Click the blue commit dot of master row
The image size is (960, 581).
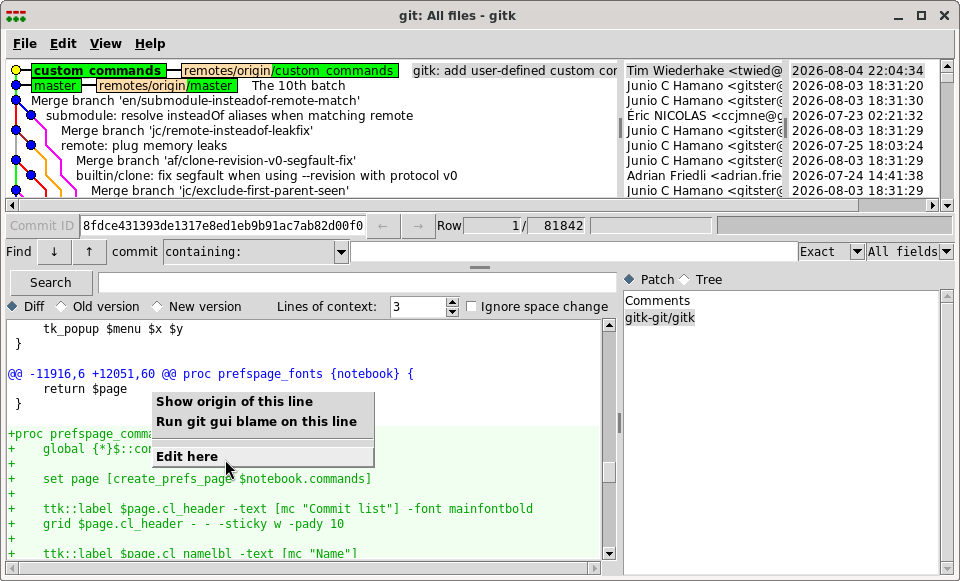16,86
